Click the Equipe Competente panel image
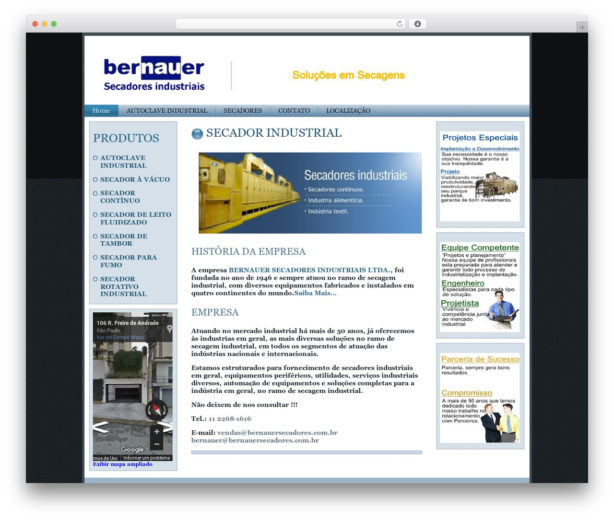The image size is (614, 520). (x=480, y=286)
